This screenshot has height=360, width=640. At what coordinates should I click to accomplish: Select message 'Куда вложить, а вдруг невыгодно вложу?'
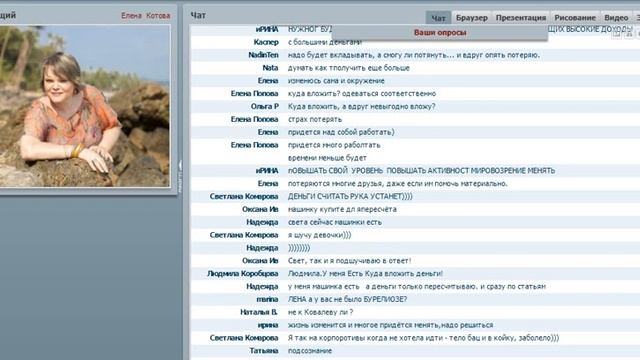click(362, 106)
